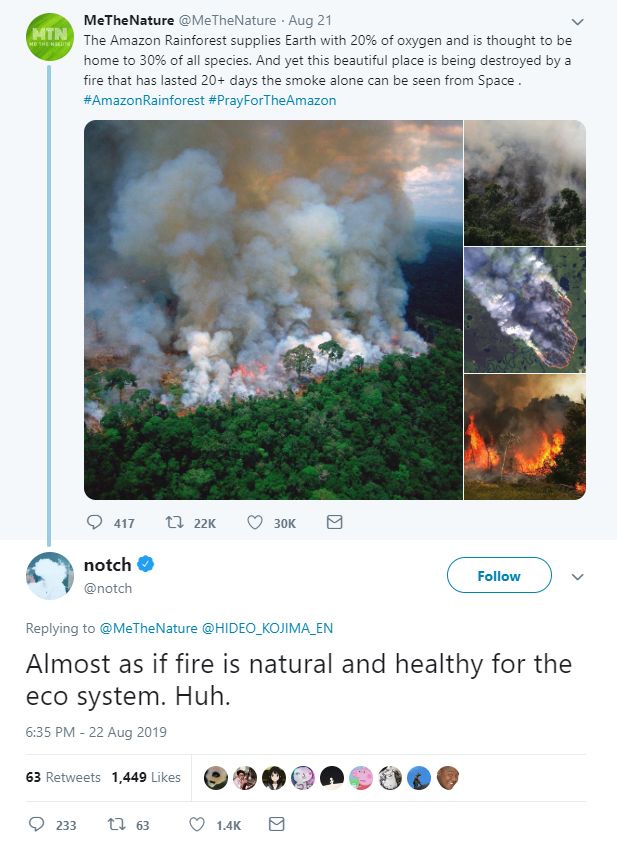Expand the chevron menu beside the Follow button

(x=577, y=577)
